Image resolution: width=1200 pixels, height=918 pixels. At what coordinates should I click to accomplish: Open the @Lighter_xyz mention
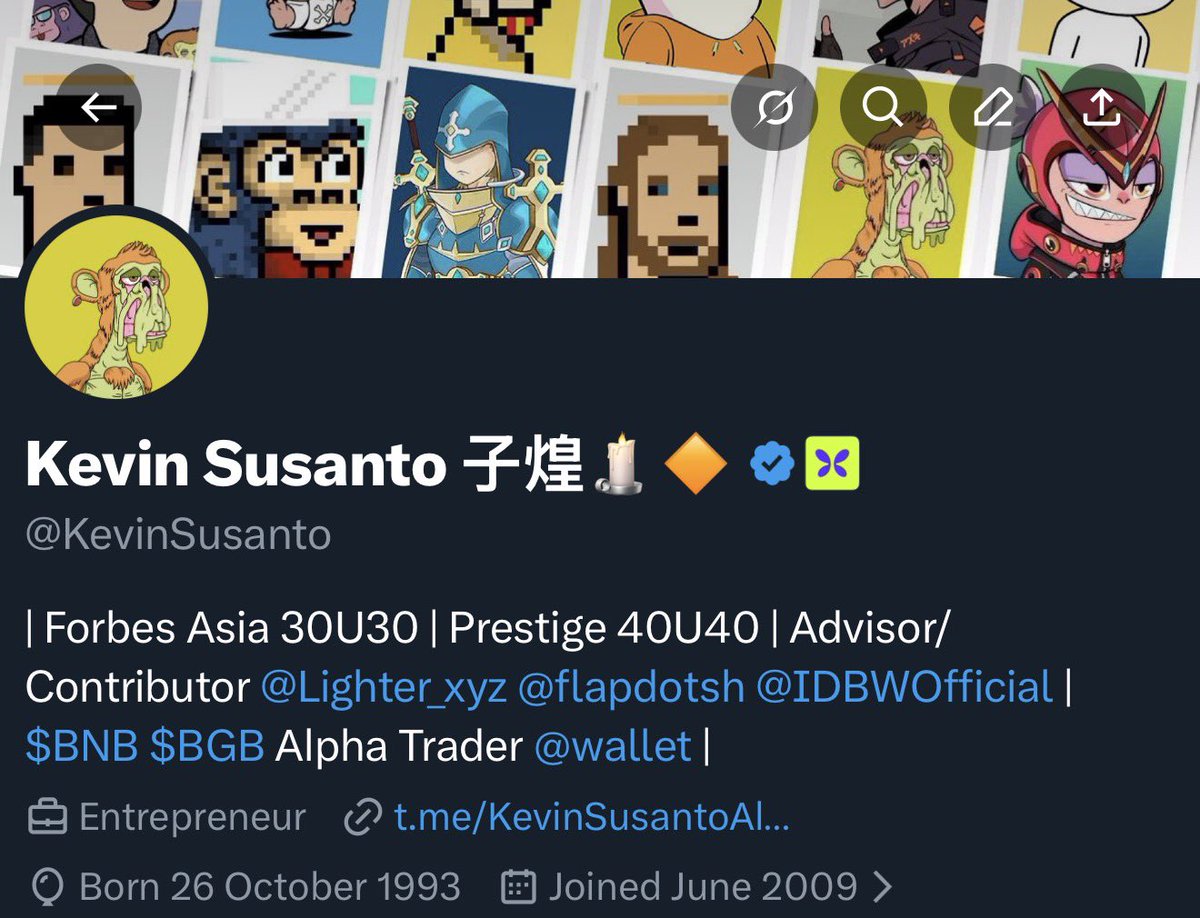tap(384, 688)
